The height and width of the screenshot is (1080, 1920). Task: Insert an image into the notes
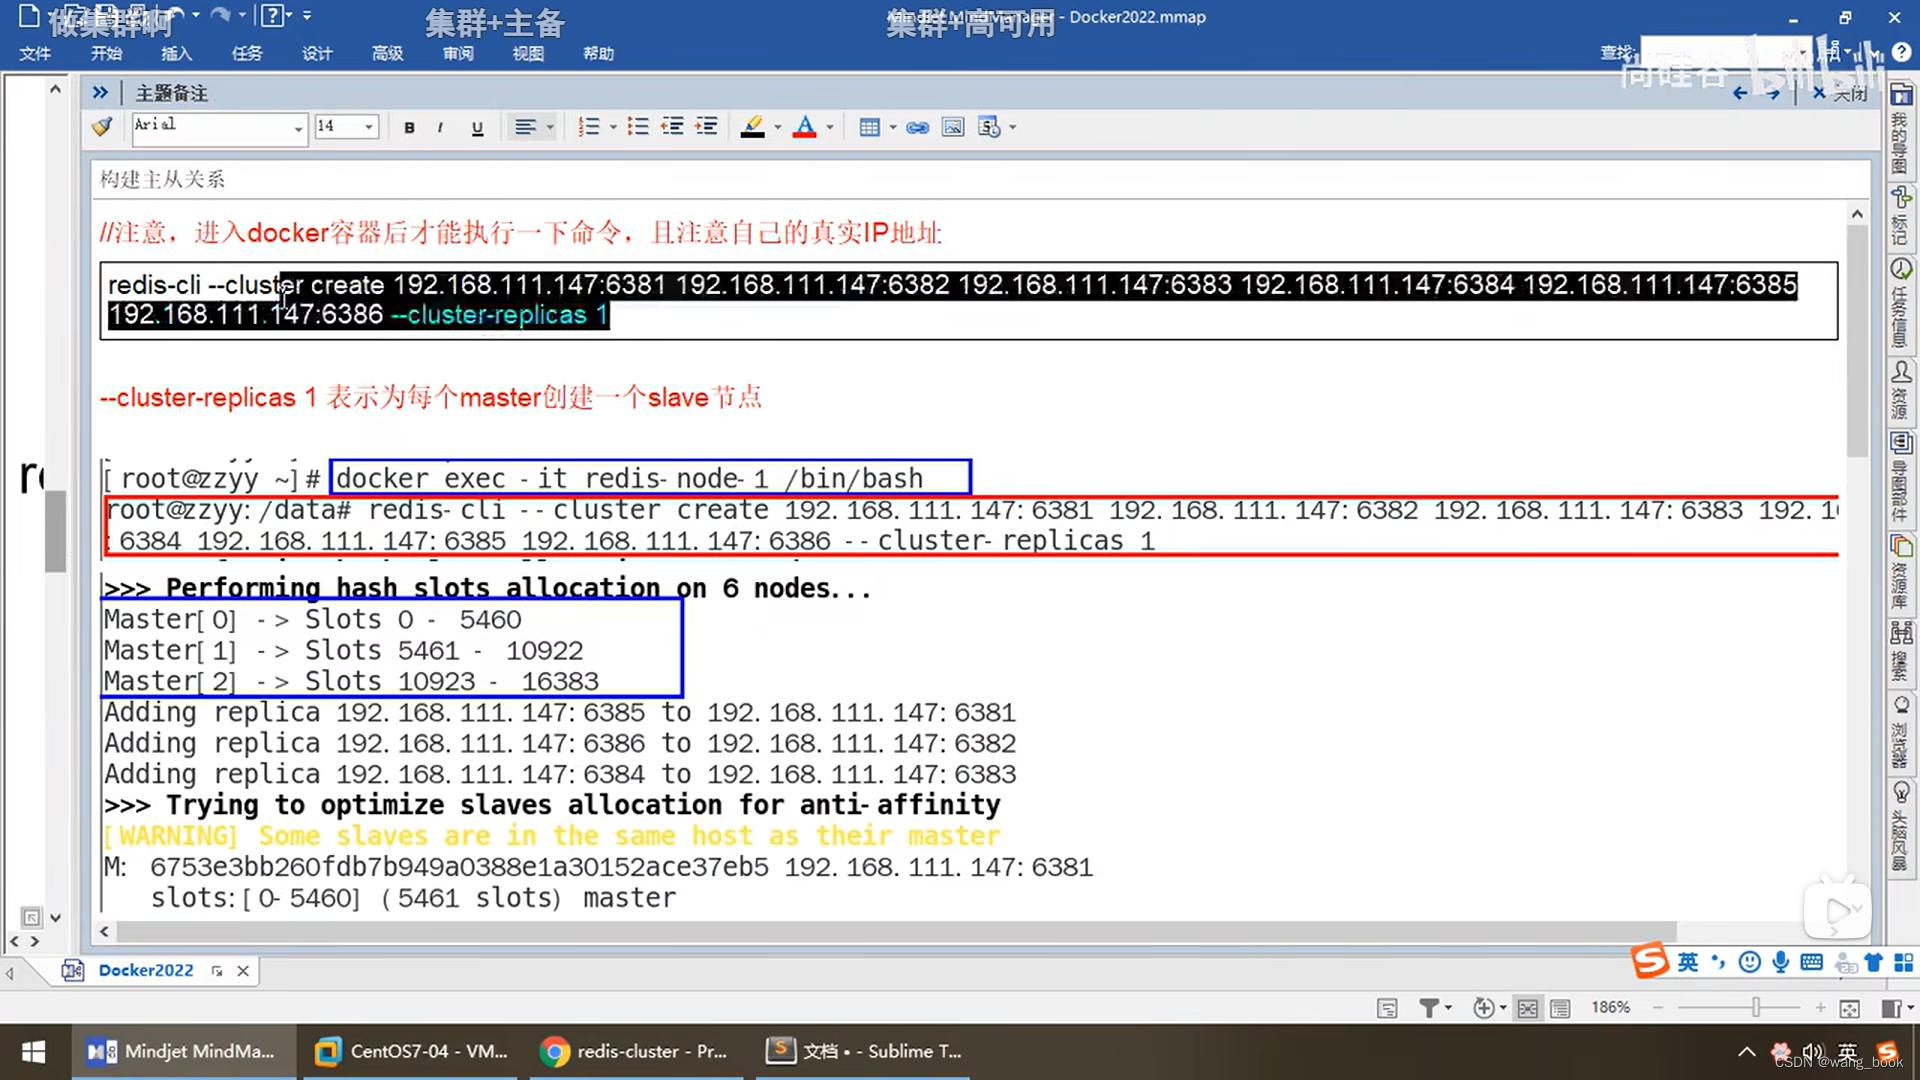(x=953, y=127)
